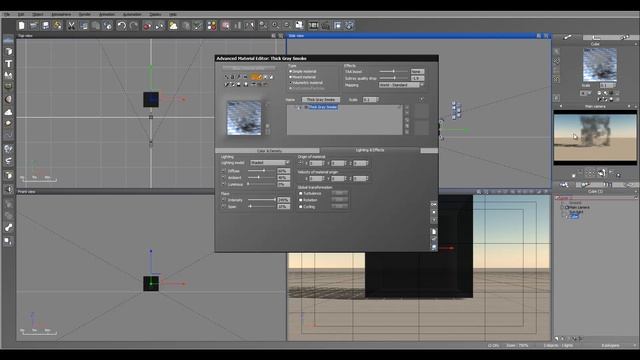Maximize the Top view viewport icon
This screenshot has height=360, width=640.
(280, 36)
